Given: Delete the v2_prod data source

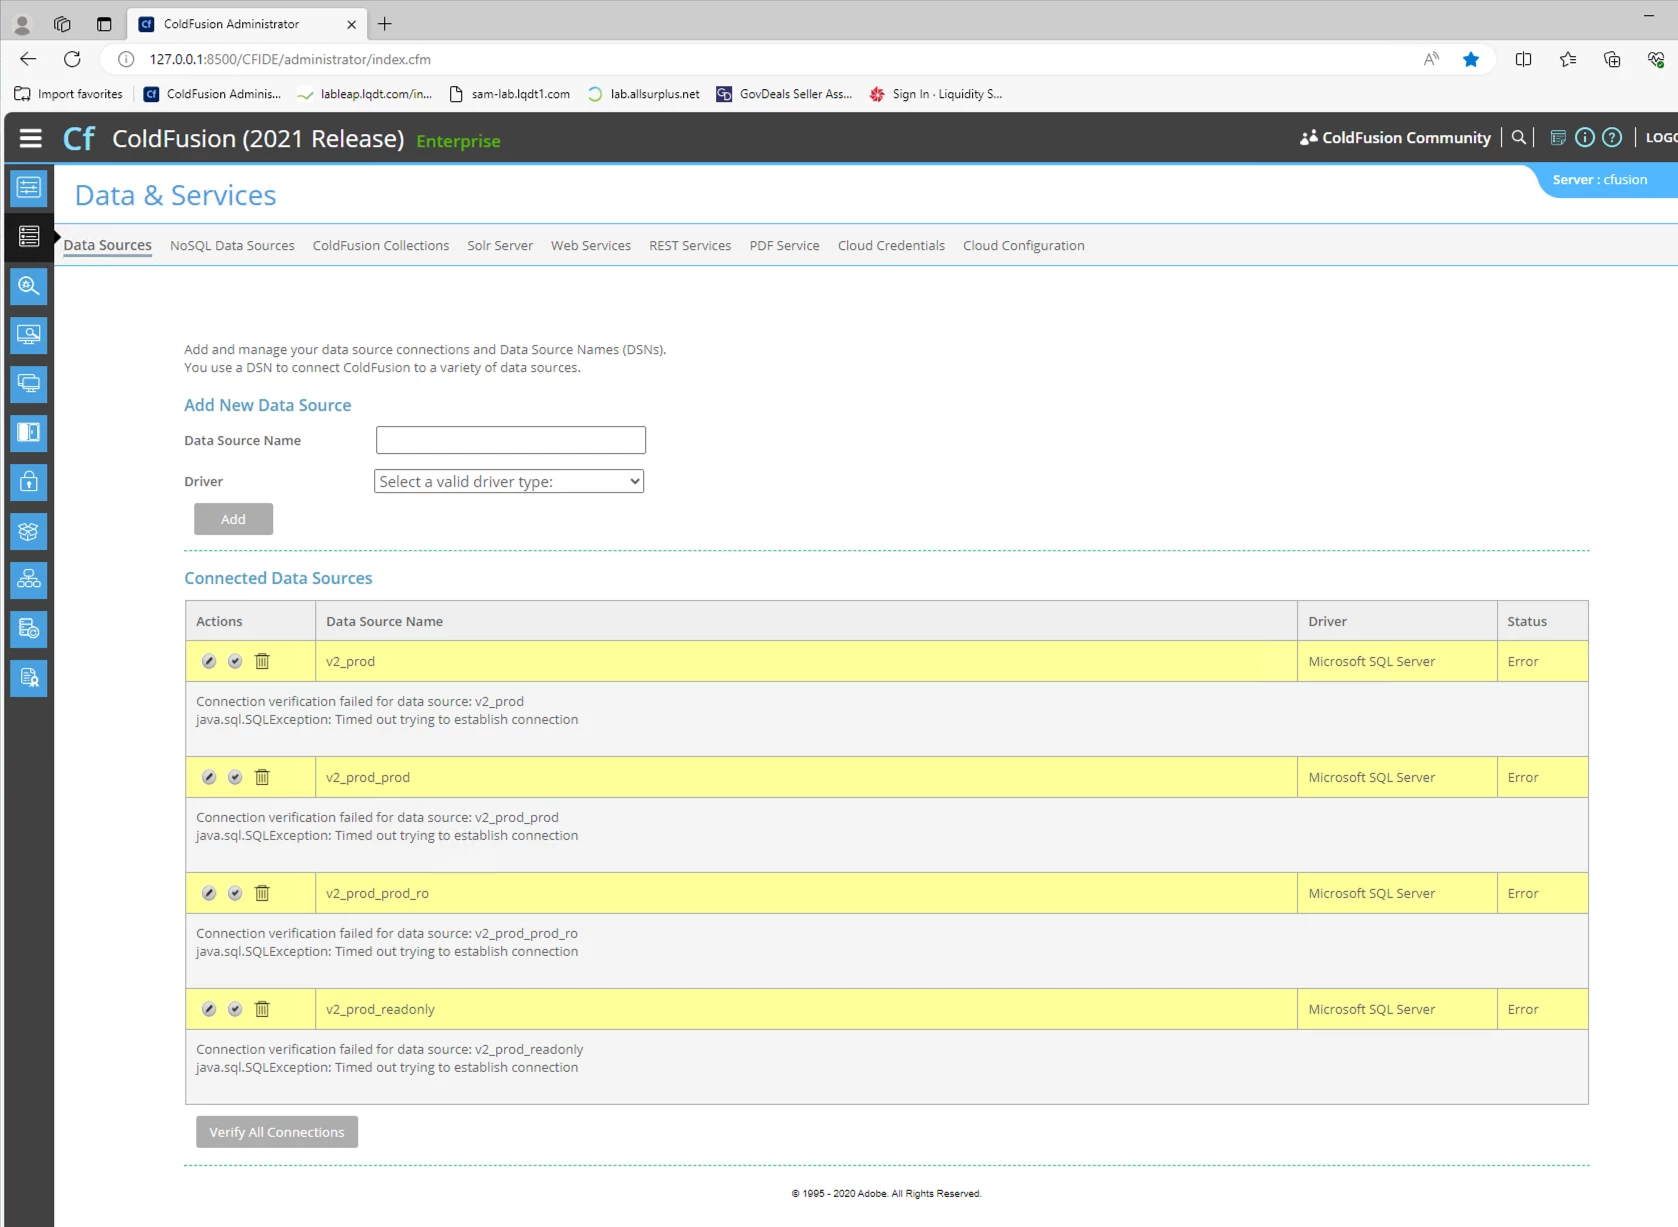Looking at the screenshot, I should tap(262, 661).
